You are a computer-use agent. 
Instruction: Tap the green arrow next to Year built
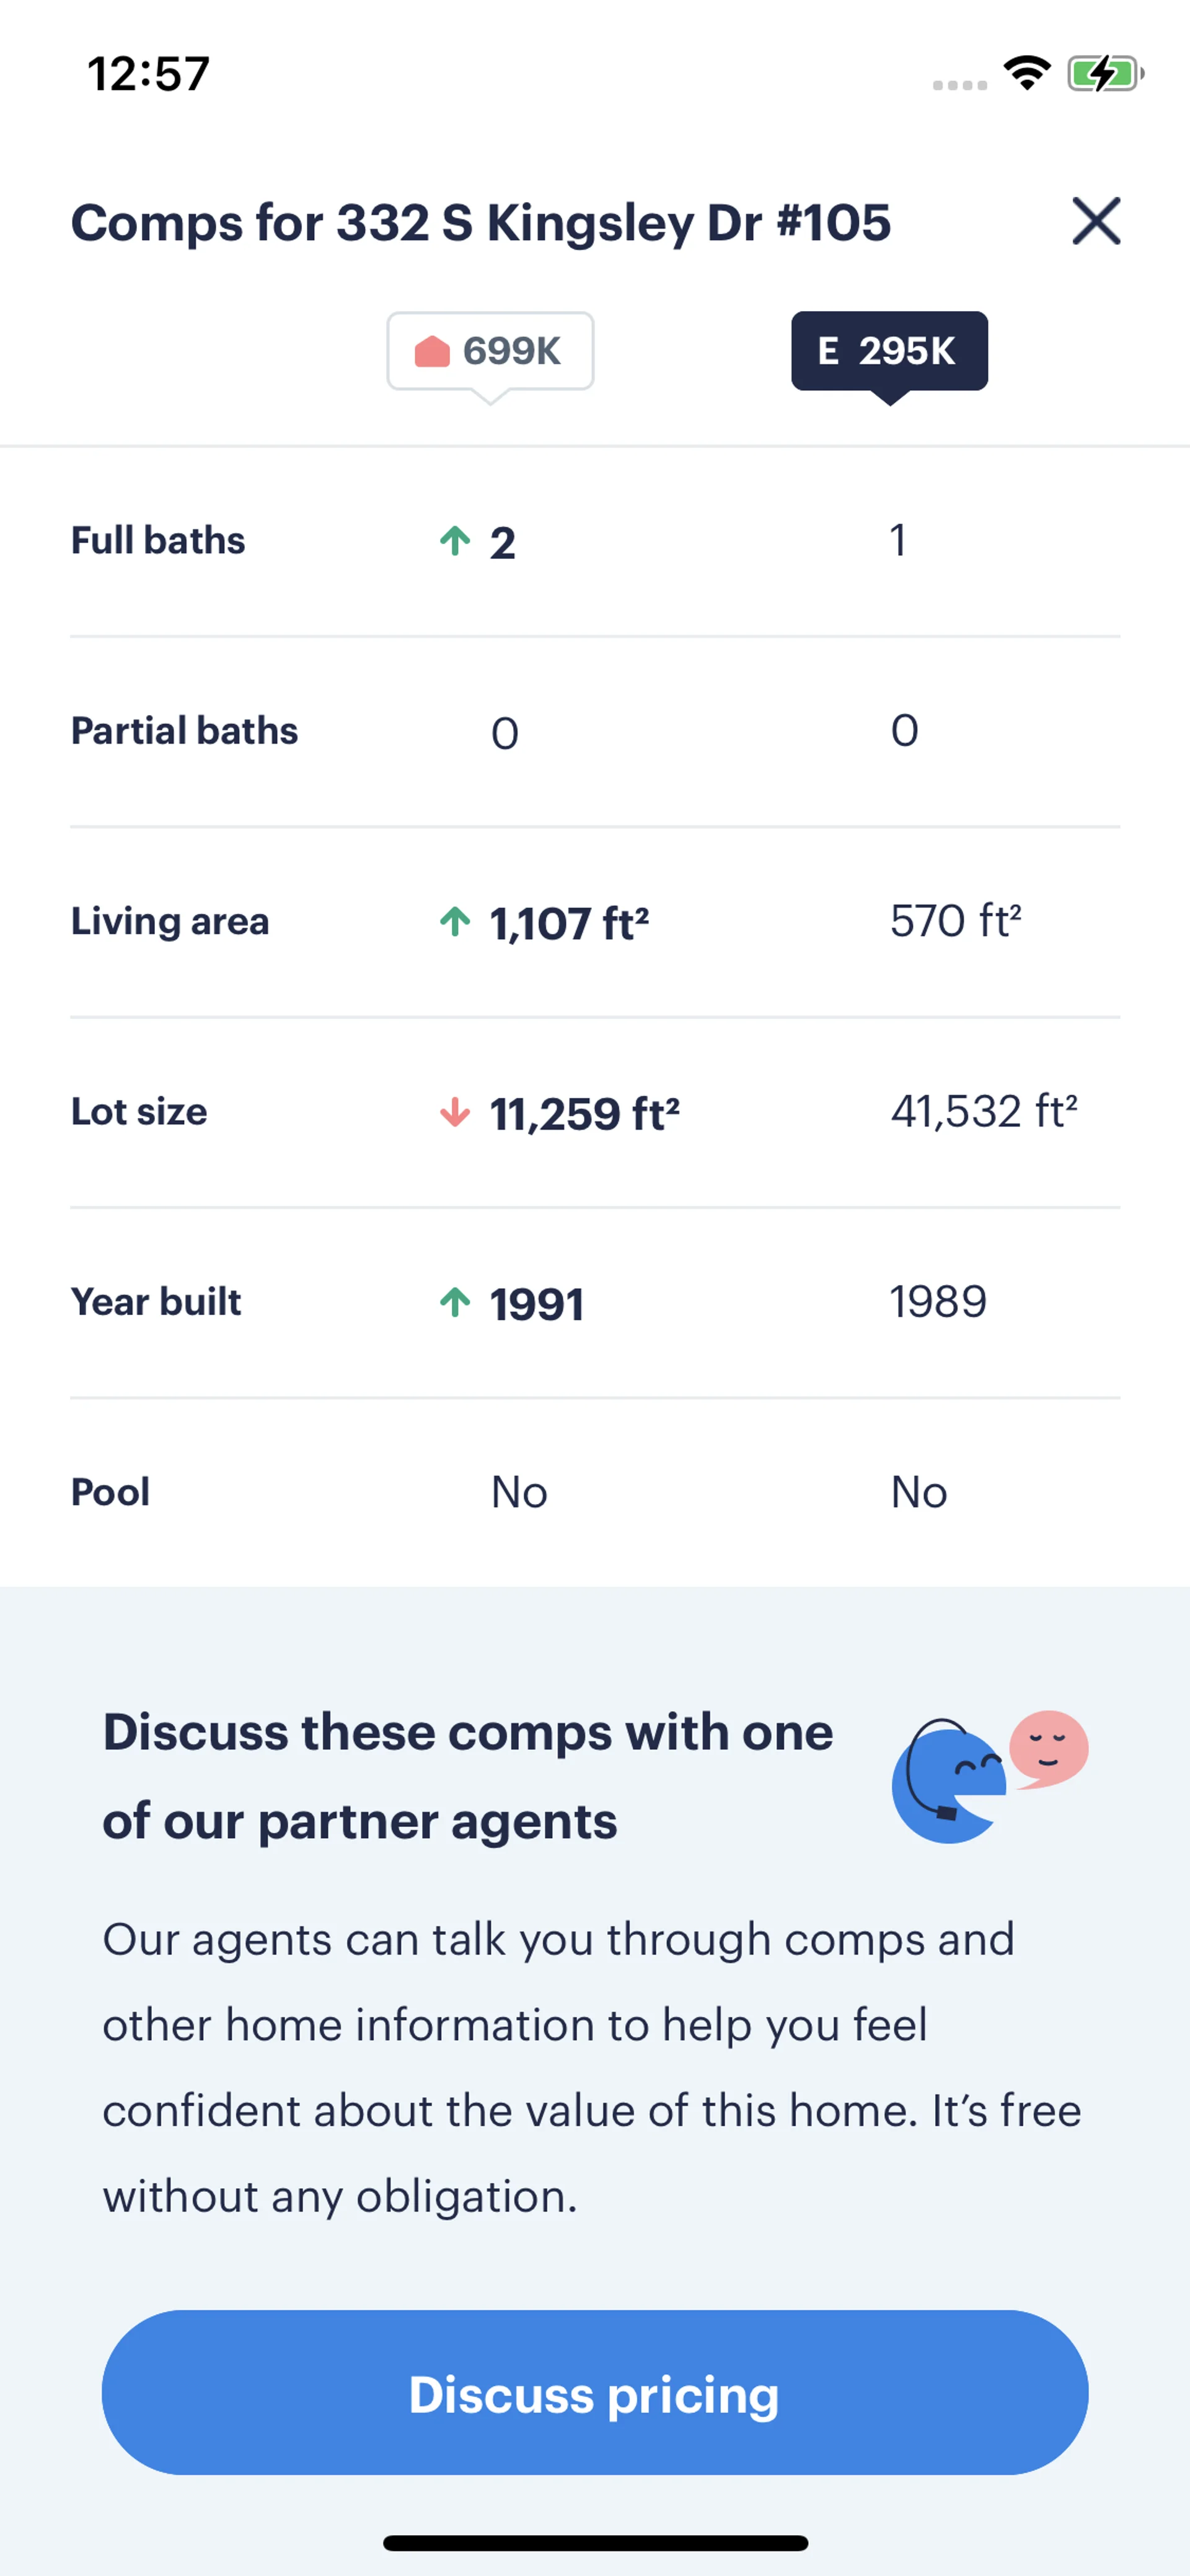coord(455,1302)
